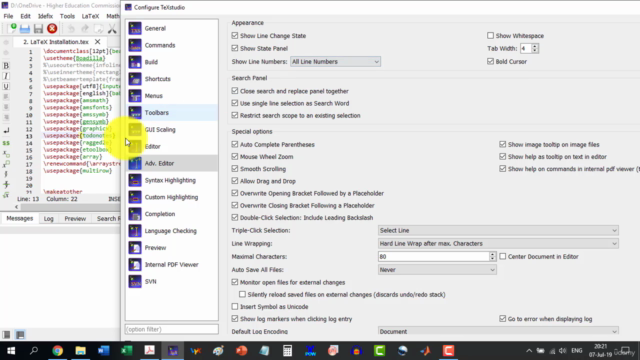This screenshot has width=640, height=360.
Task: Open Chrome from the taskbar
Action: tap(58, 351)
